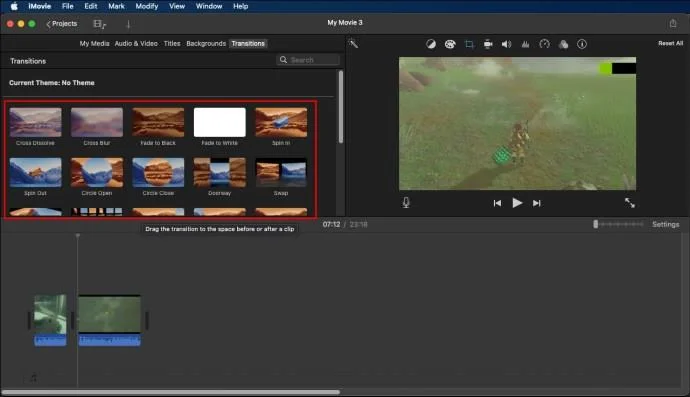
Task: Skip to the next clip
Action: pos(536,203)
